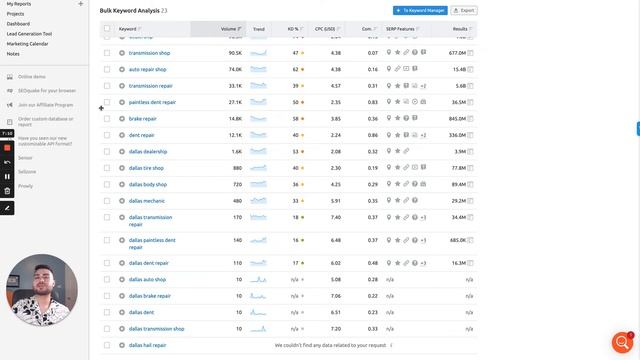Image resolution: width=640 pixels, height=360 pixels.
Task: Click the webcam video bubble
Action: (42, 290)
